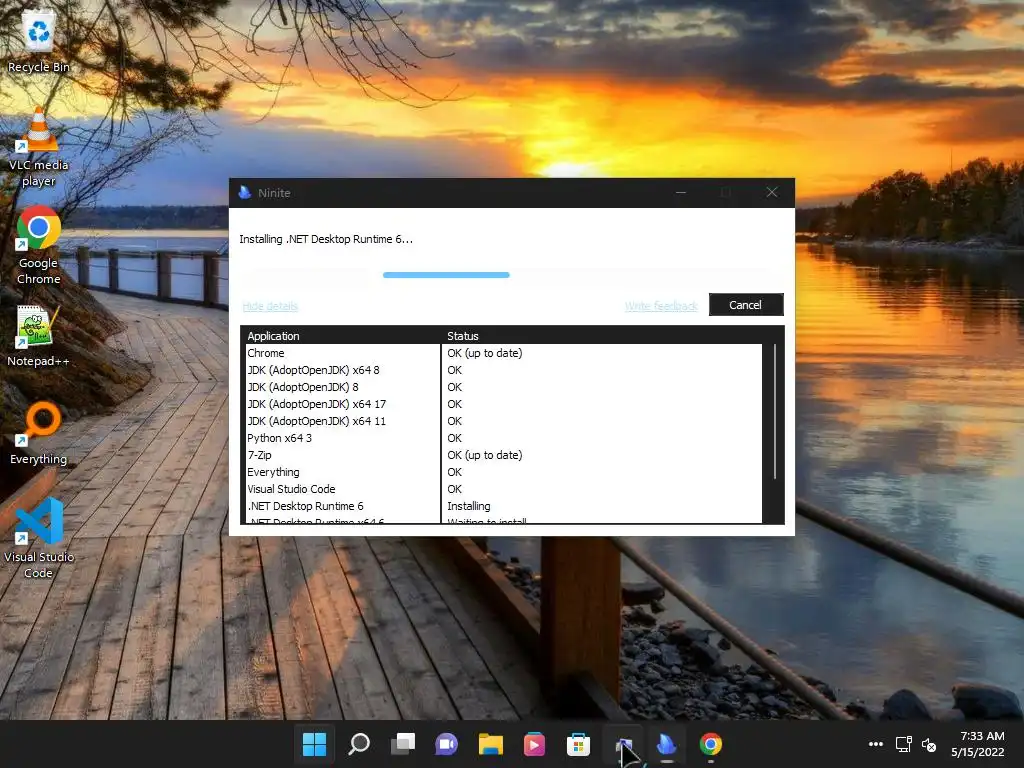The height and width of the screenshot is (768, 1024).
Task: Select the Chrome row in the list
Action: 504,353
